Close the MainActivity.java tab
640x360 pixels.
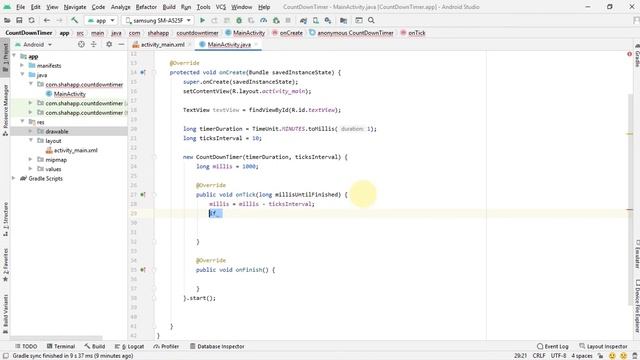(x=256, y=44)
